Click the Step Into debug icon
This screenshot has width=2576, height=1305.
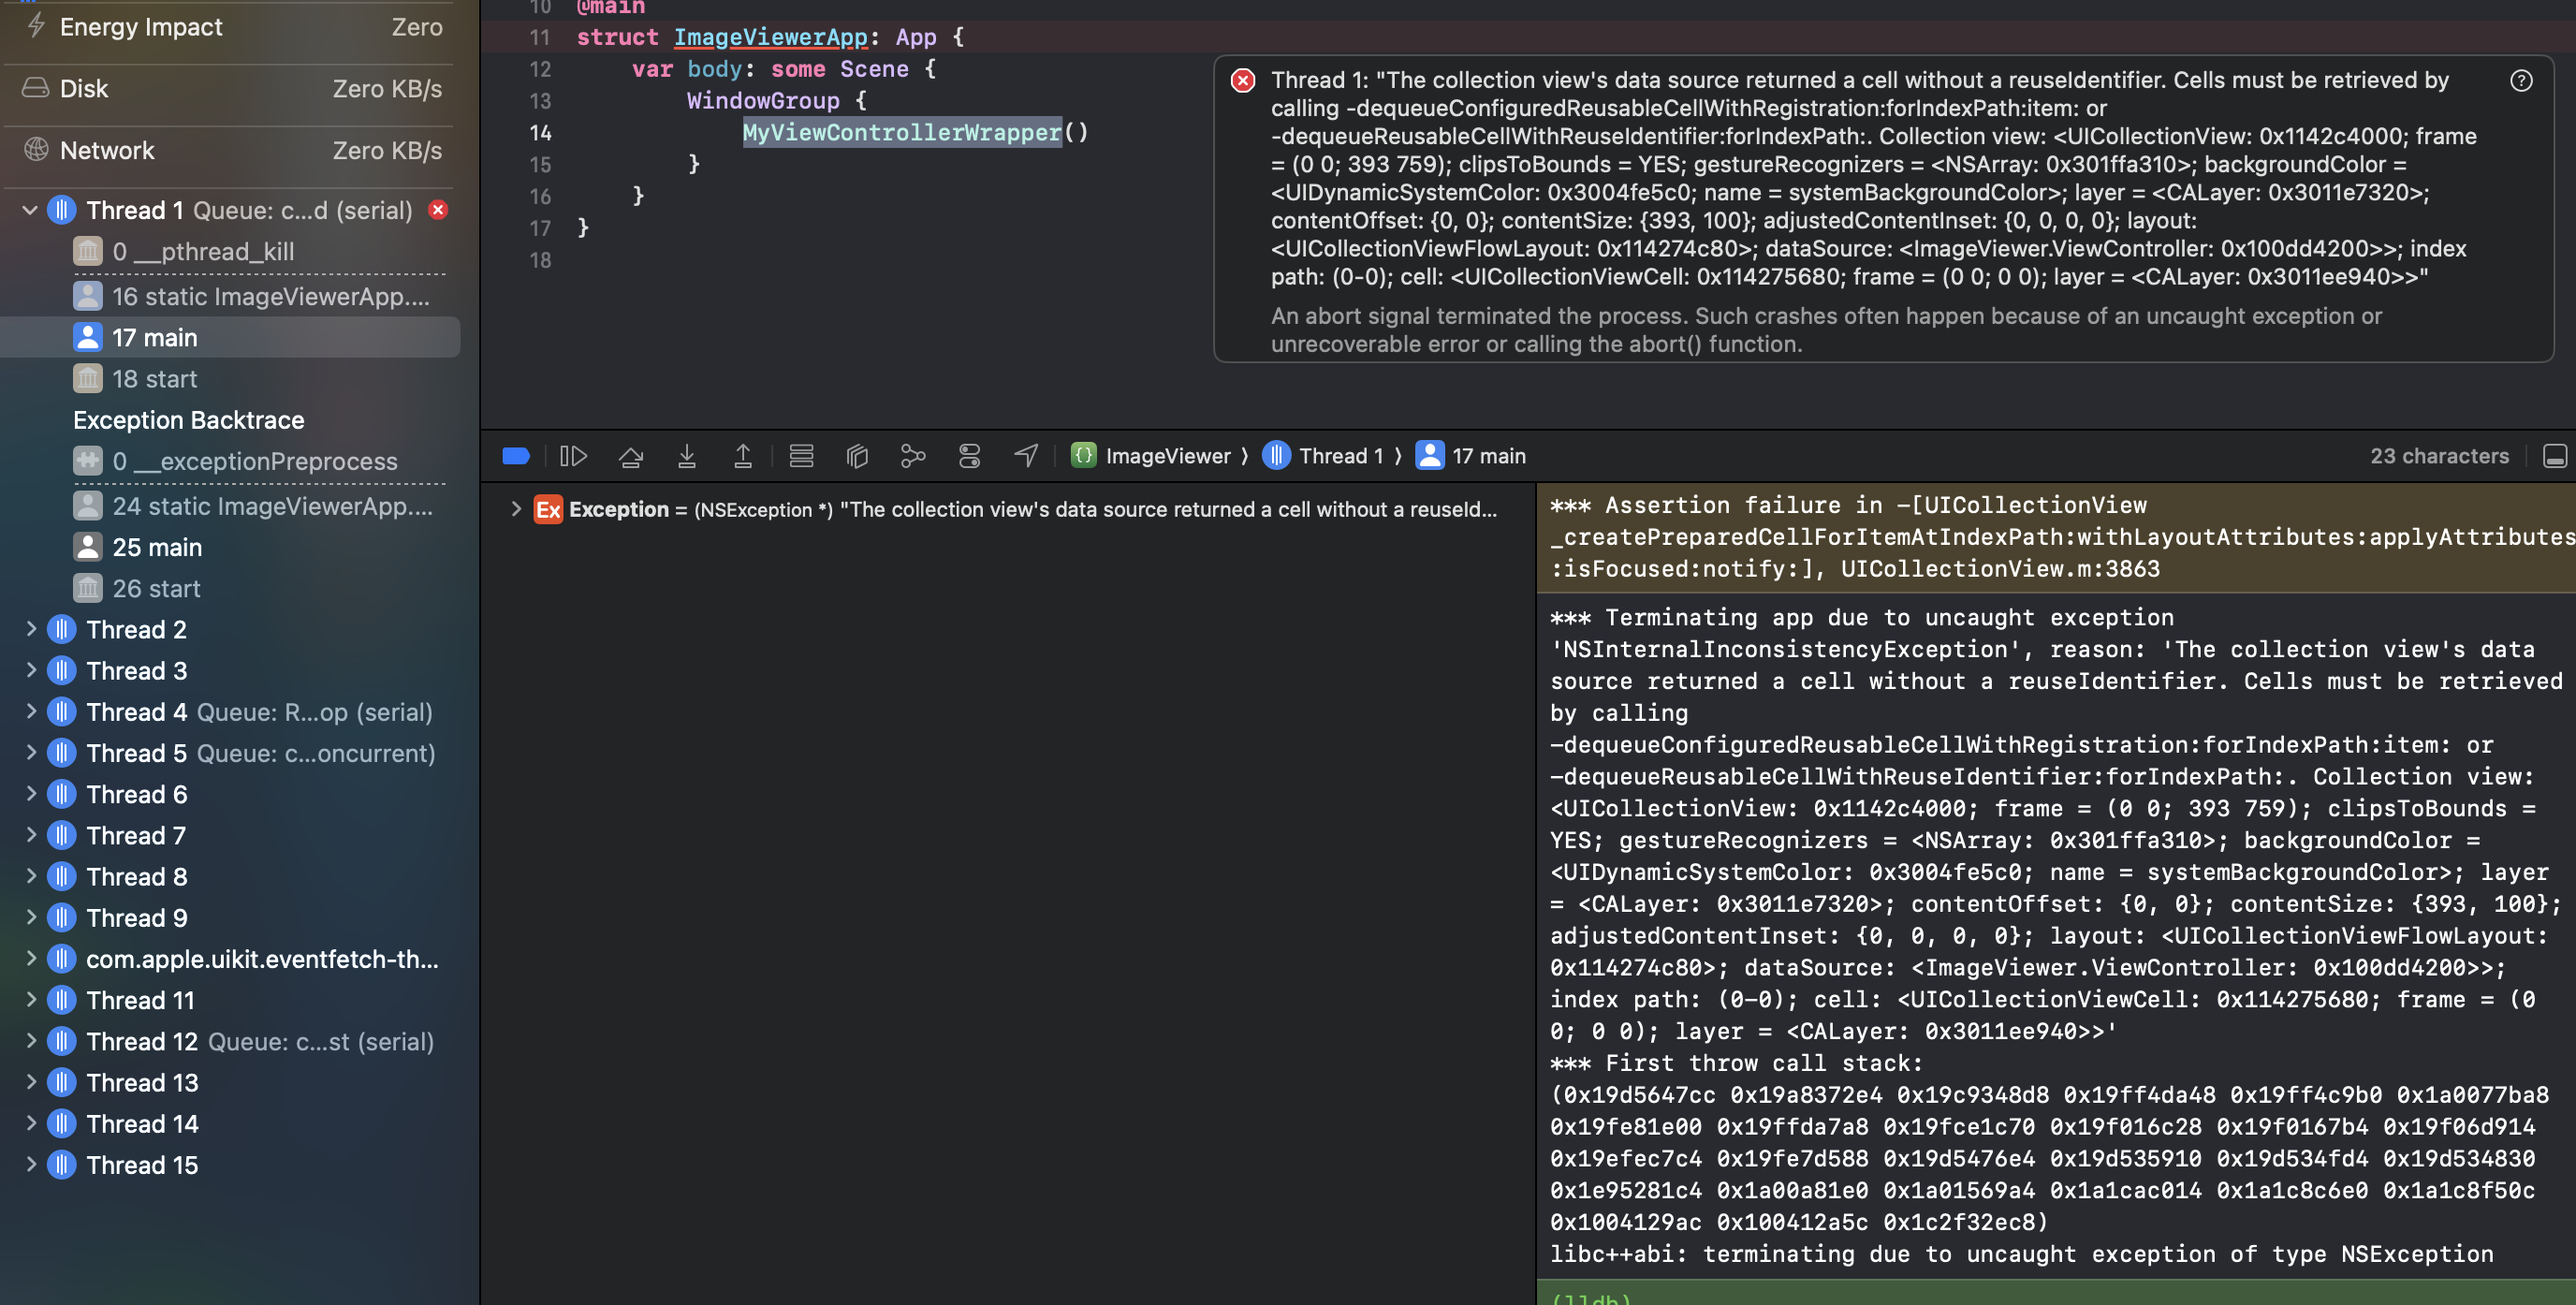[x=686, y=456]
